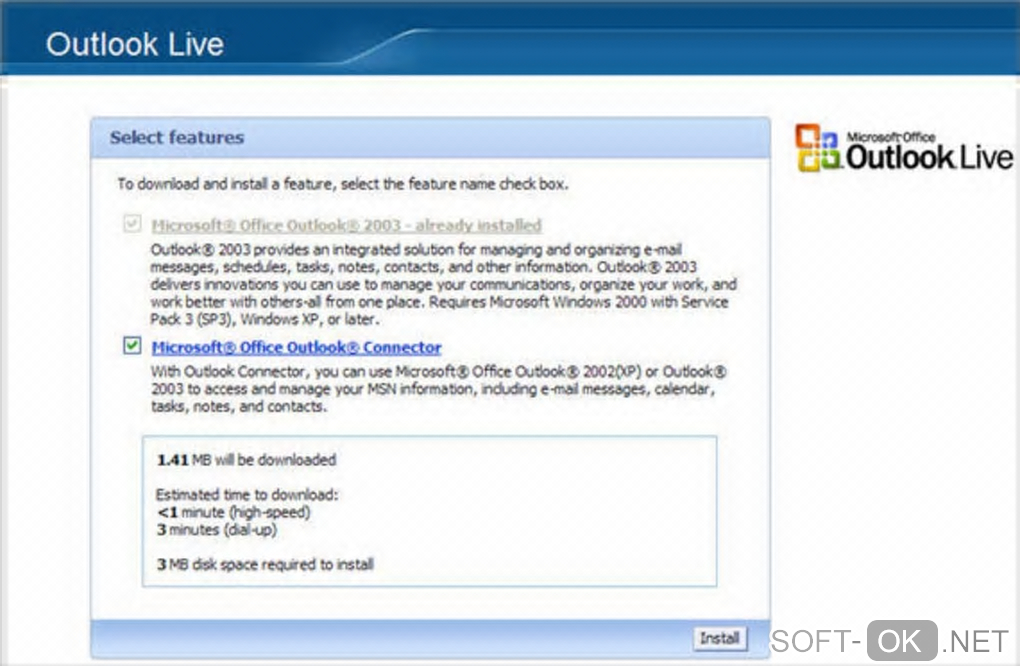Click the '3 MB disk space required to install' line
This screenshot has width=1020, height=666.
click(x=265, y=564)
